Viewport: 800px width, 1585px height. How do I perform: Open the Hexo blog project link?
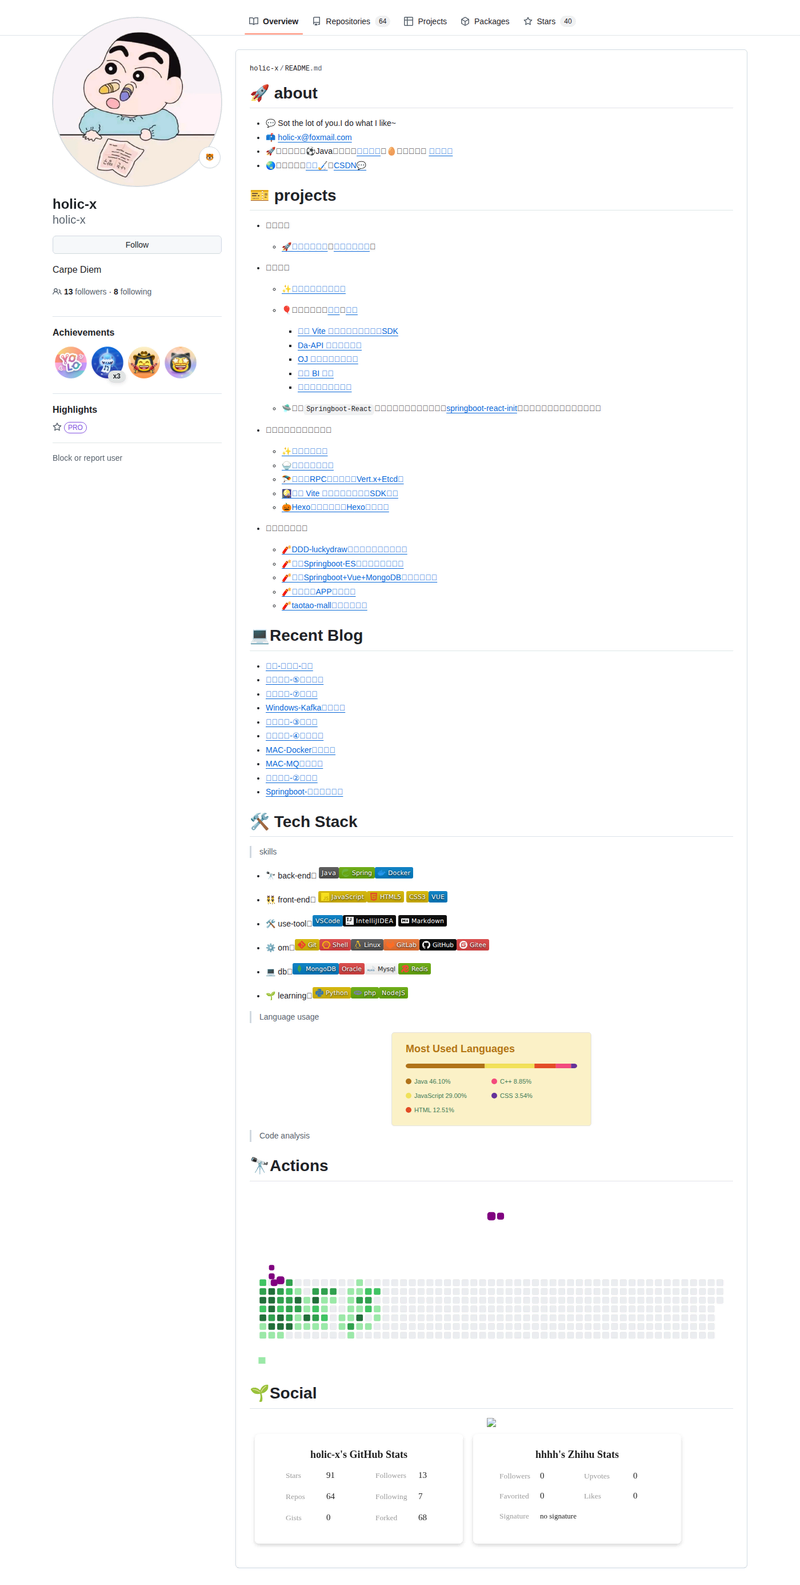[335, 507]
